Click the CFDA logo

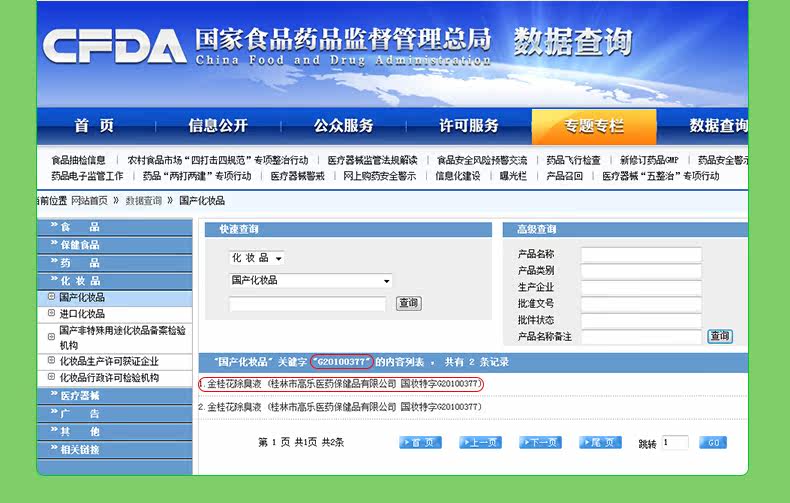tap(115, 46)
